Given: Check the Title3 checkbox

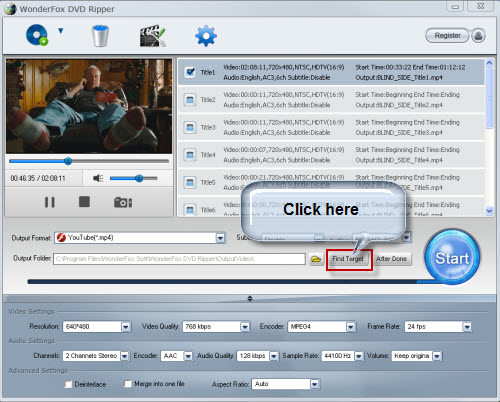Looking at the screenshot, I should tap(190, 127).
